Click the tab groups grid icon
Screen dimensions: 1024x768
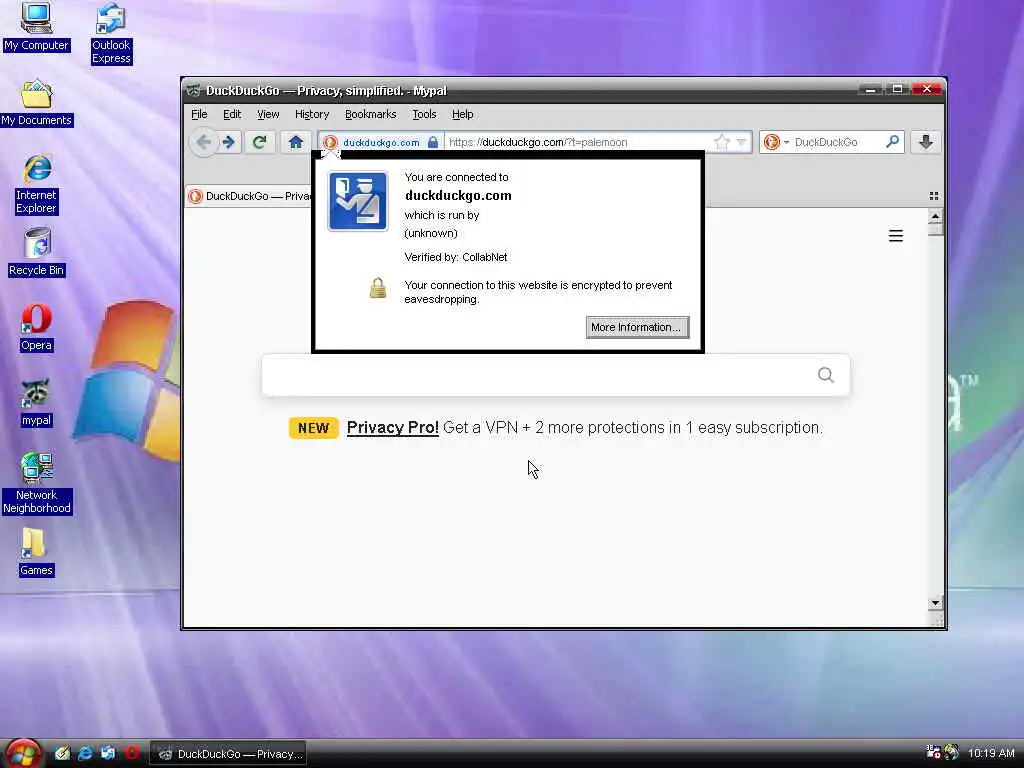pos(934,196)
